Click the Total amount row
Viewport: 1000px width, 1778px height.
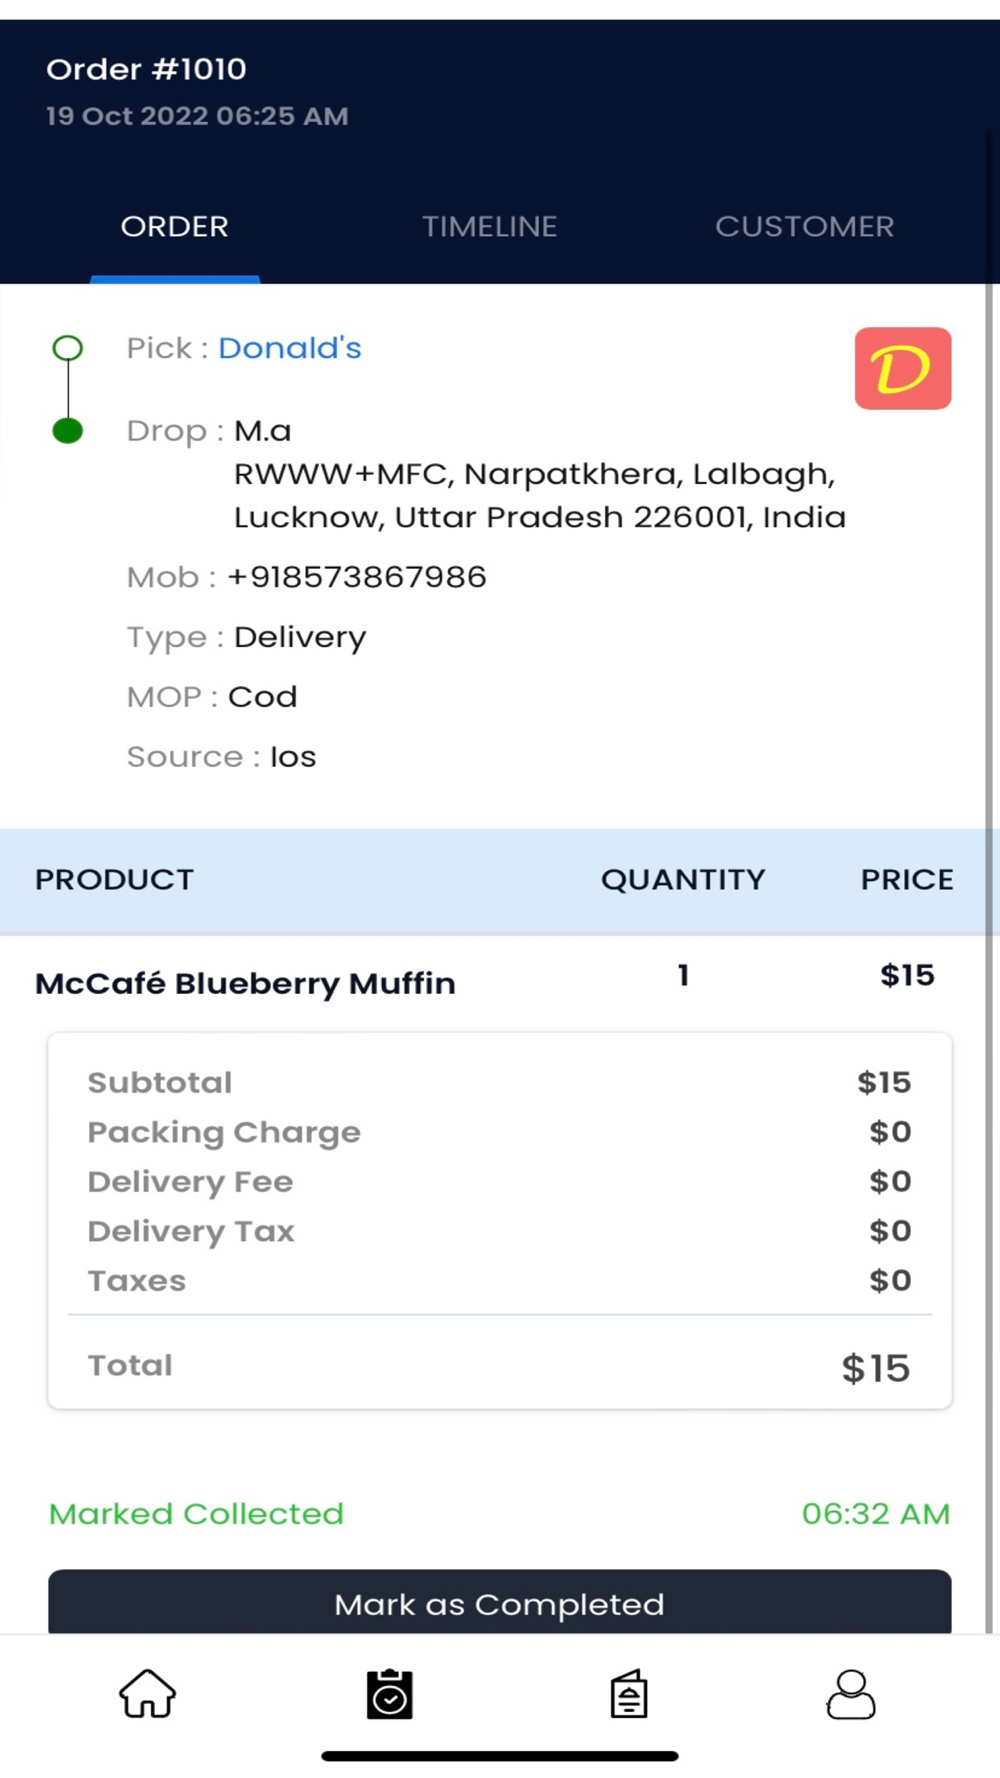pyautogui.click(x=498, y=1367)
